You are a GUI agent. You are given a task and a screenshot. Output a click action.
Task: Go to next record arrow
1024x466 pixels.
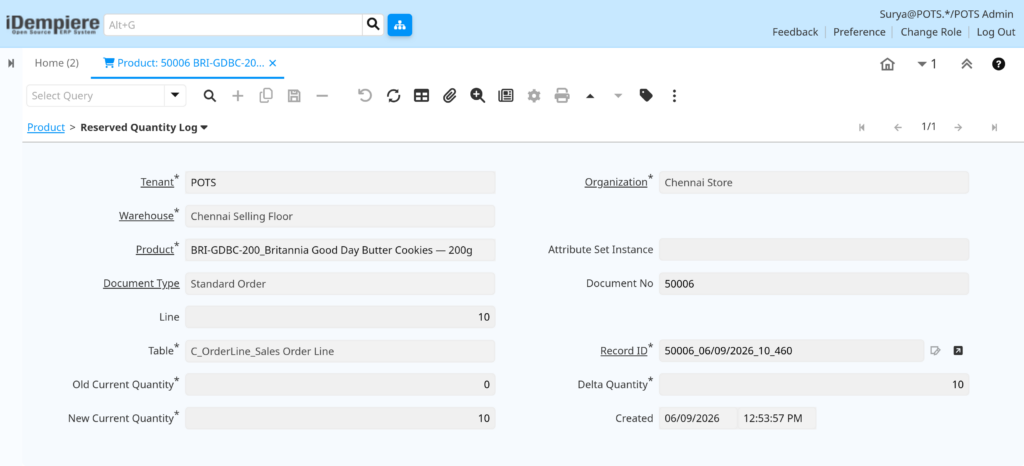pyautogui.click(x=958, y=127)
